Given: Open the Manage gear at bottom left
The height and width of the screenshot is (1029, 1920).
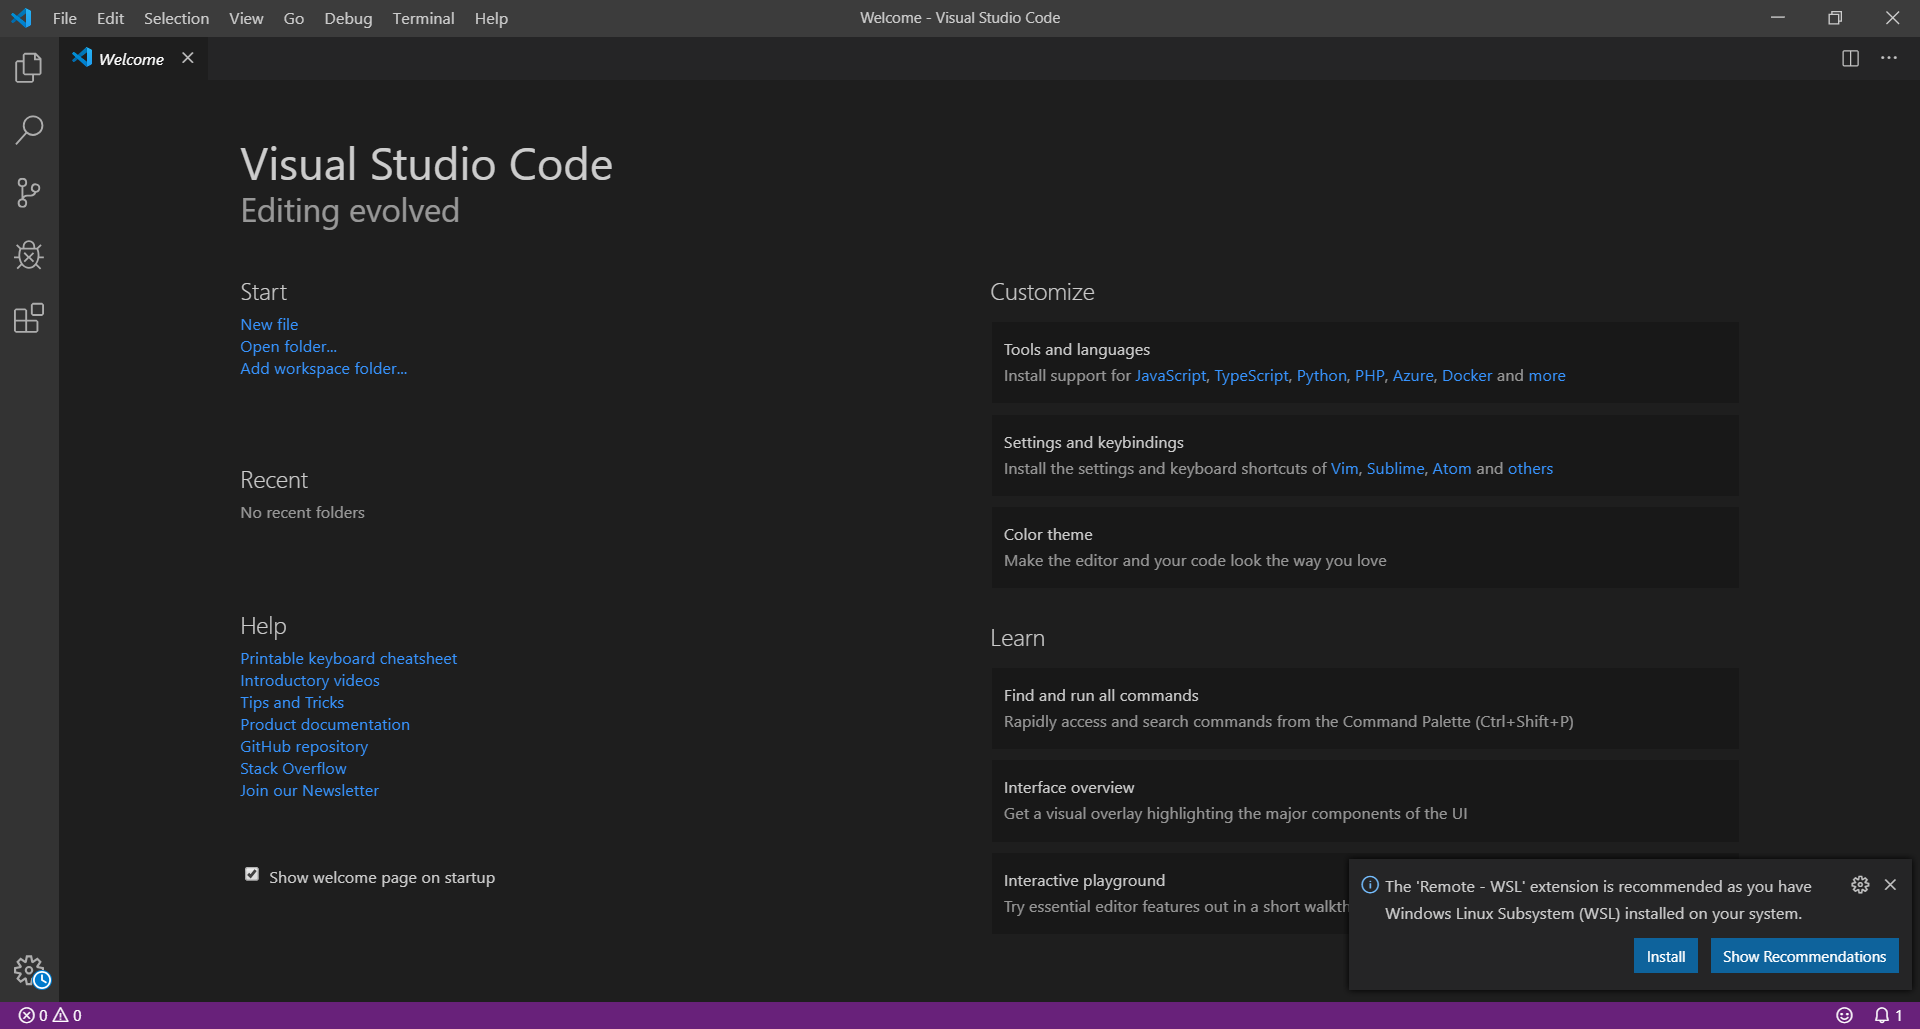Looking at the screenshot, I should click(29, 969).
